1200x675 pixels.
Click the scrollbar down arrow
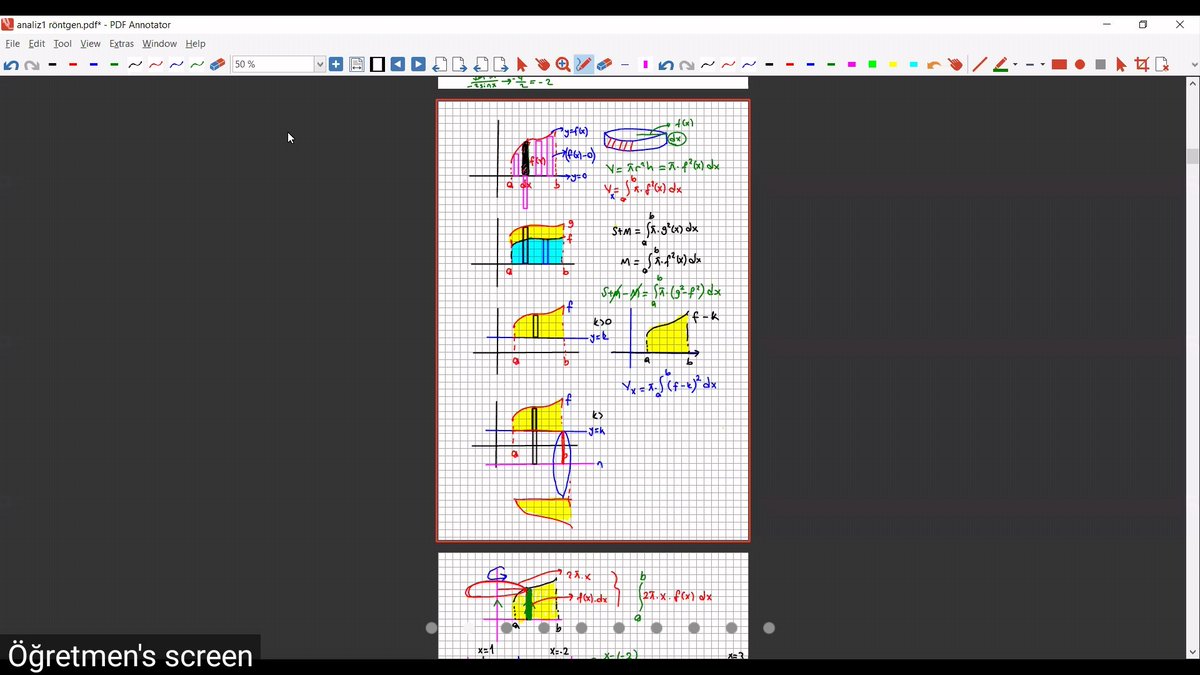click(1192, 653)
